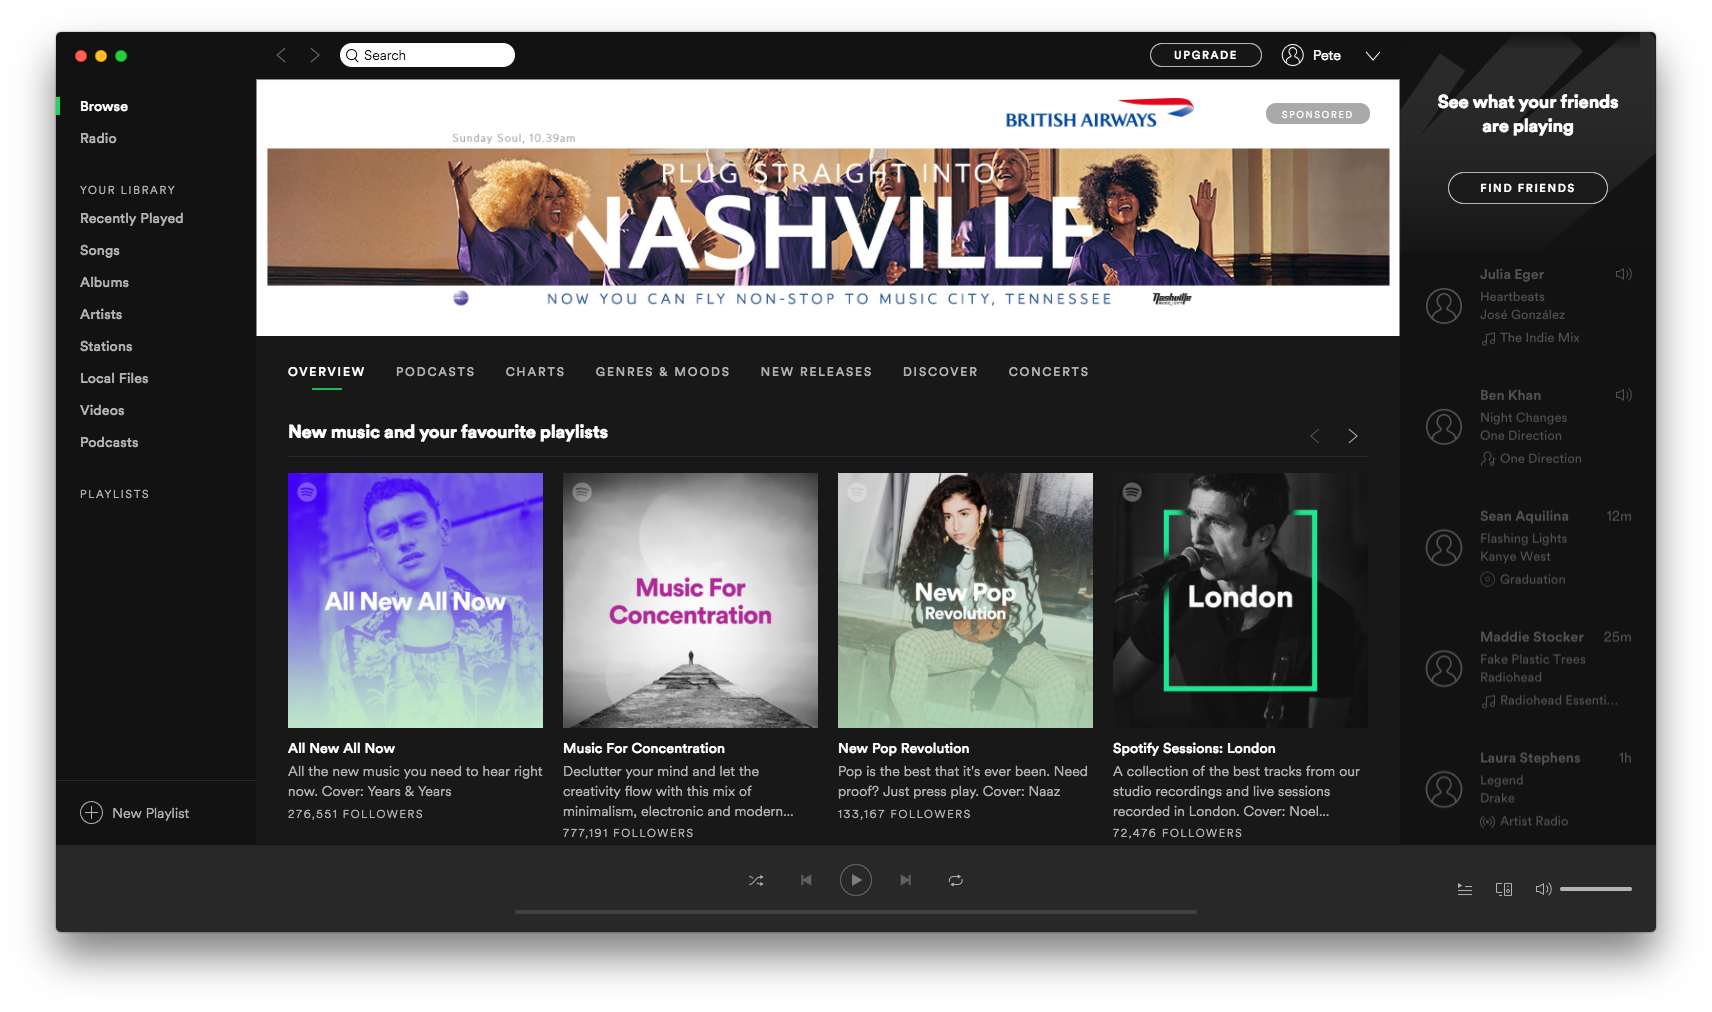This screenshot has width=1712, height=1012.
Task: Open Videos in the sidebar
Action: click(x=102, y=410)
